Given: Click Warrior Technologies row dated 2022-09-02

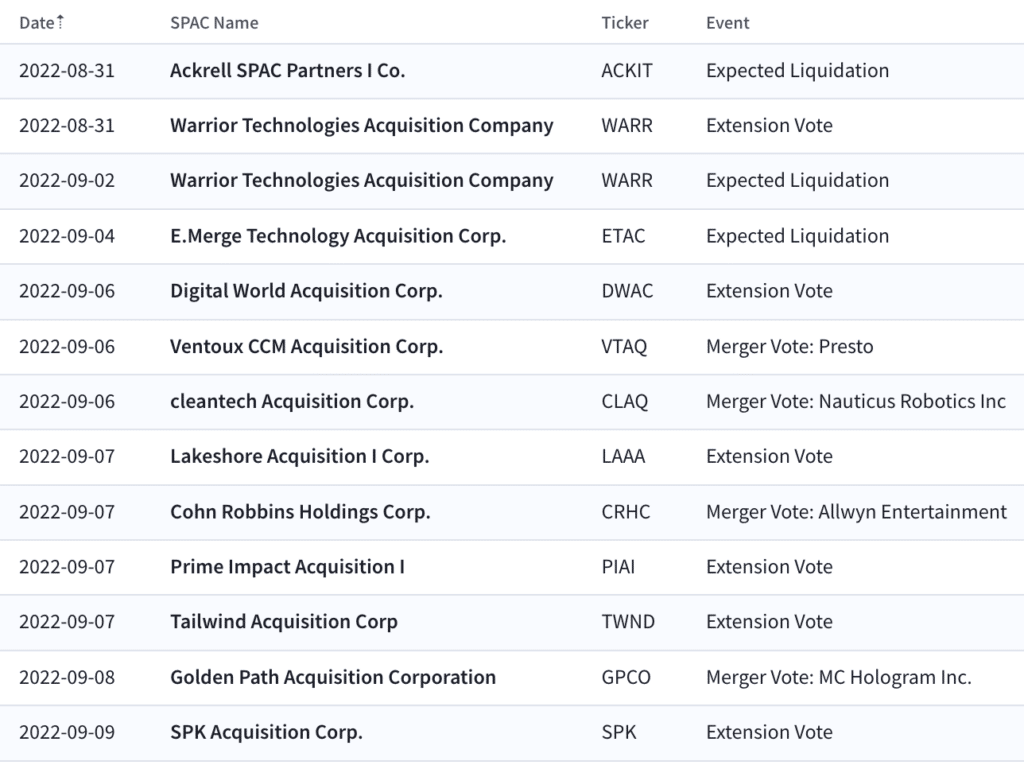Looking at the screenshot, I should tap(512, 181).
